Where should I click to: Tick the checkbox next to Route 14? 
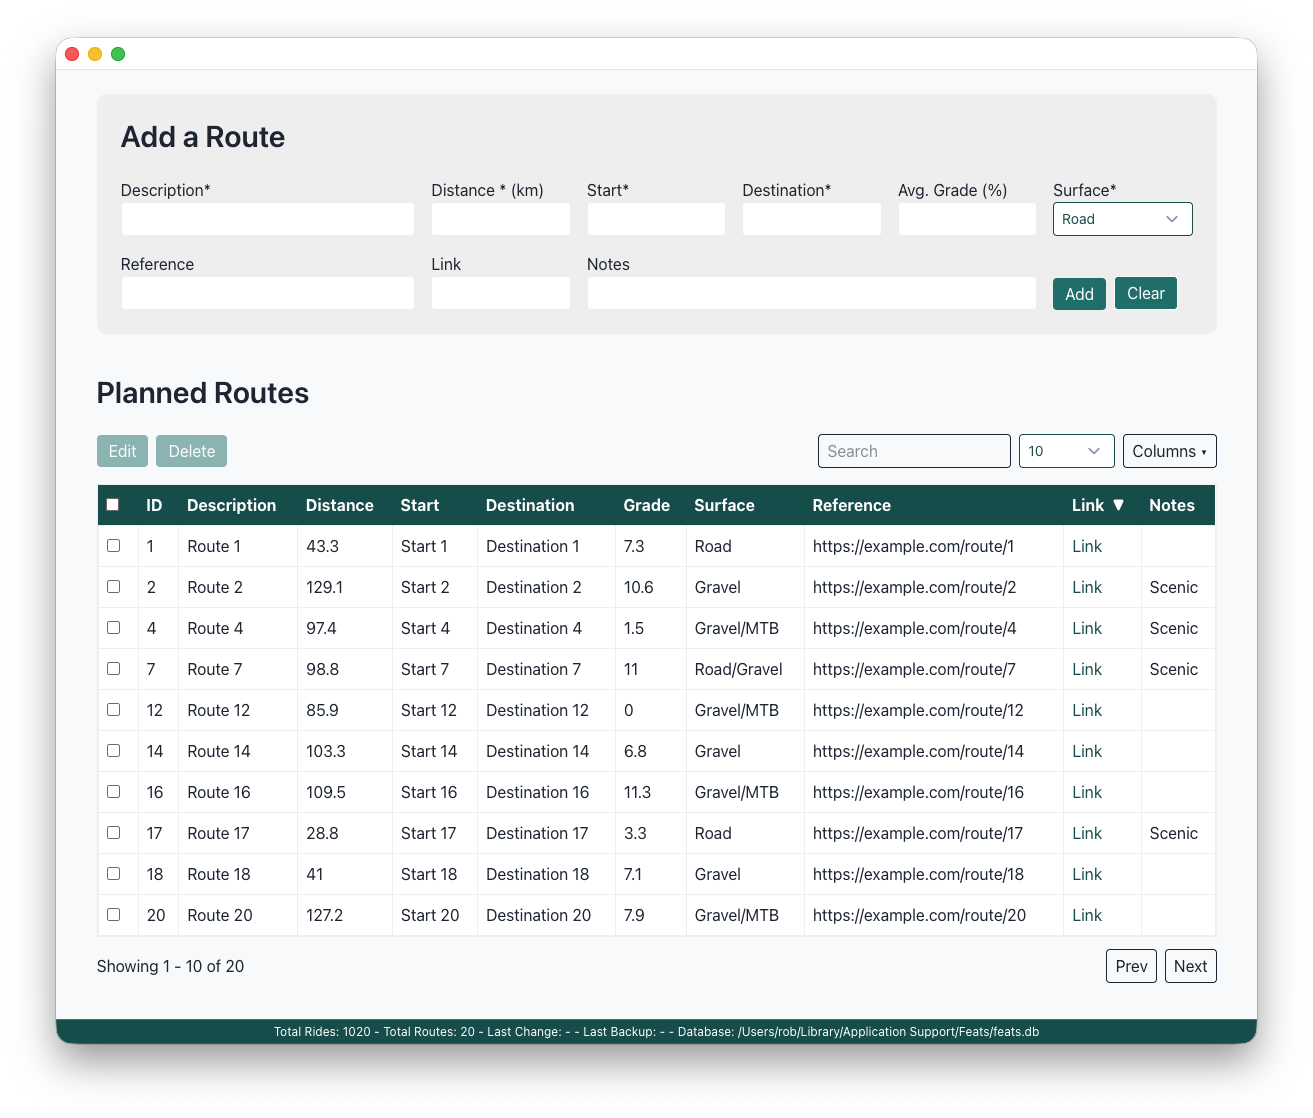tap(113, 751)
